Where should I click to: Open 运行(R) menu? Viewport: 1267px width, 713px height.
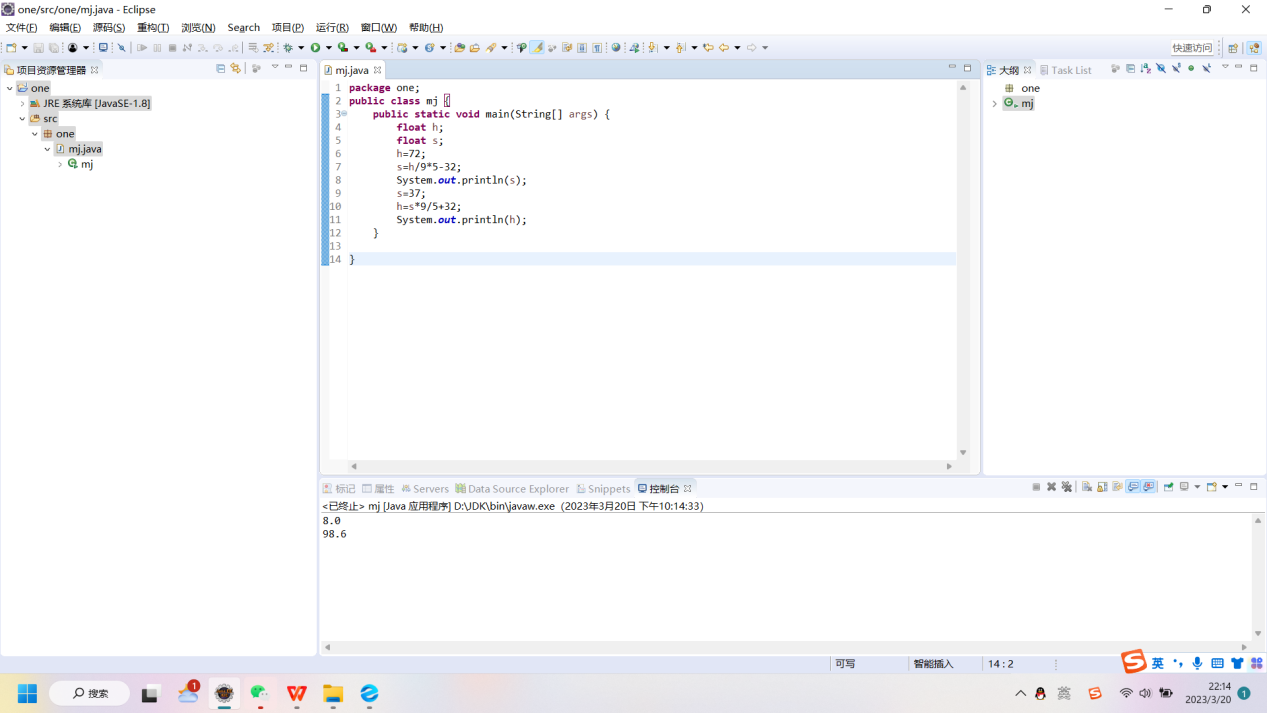point(332,27)
